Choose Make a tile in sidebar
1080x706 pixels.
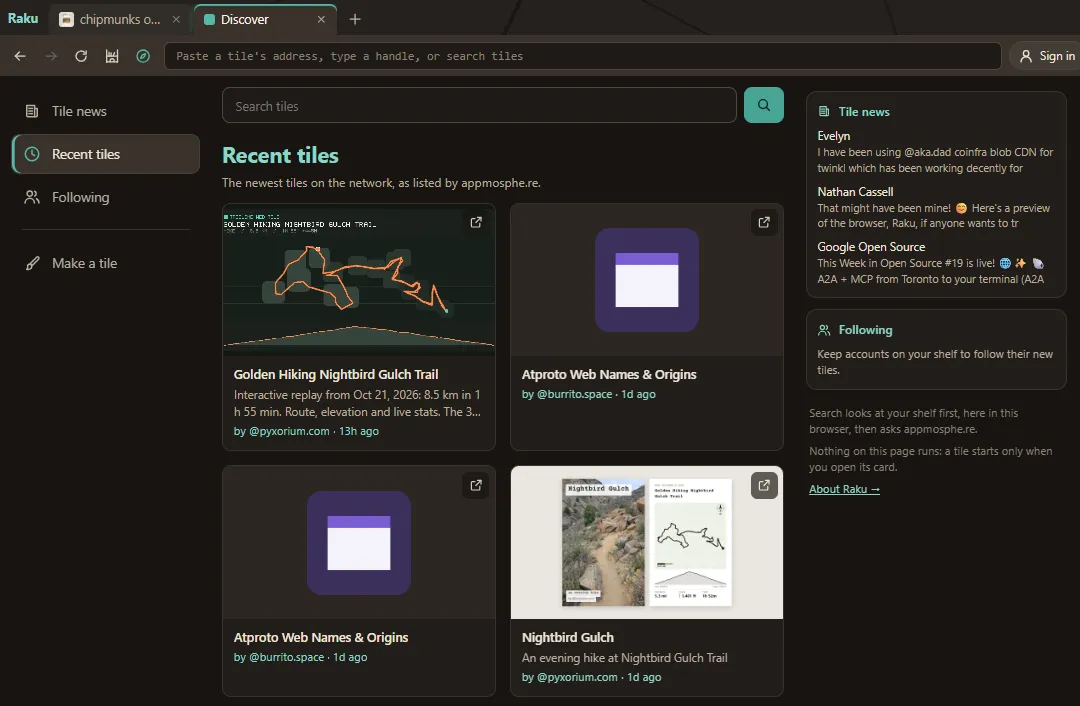pos(105,263)
